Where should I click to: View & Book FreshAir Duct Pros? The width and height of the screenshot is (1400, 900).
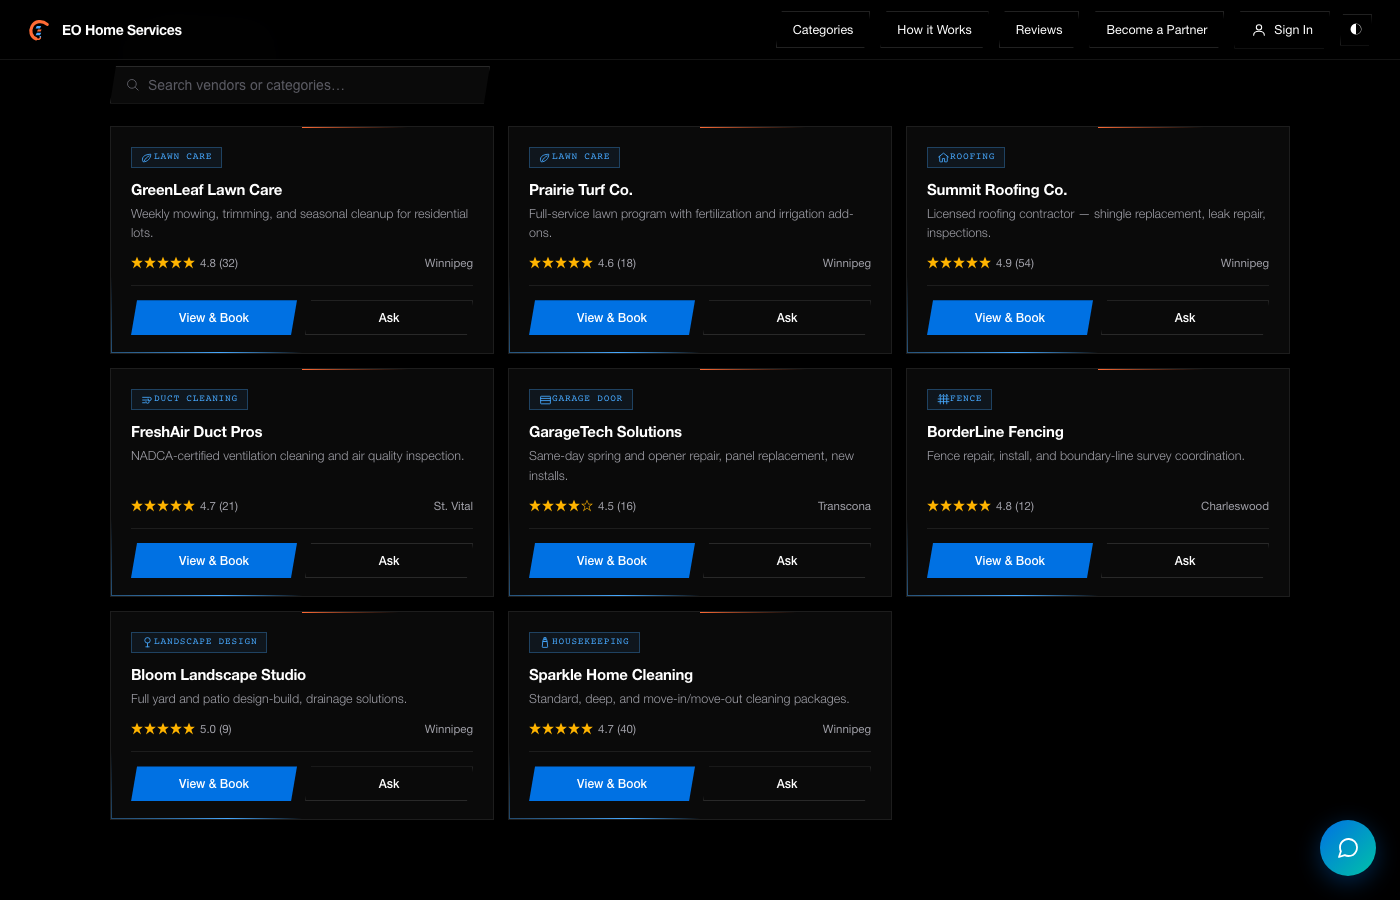(x=214, y=561)
